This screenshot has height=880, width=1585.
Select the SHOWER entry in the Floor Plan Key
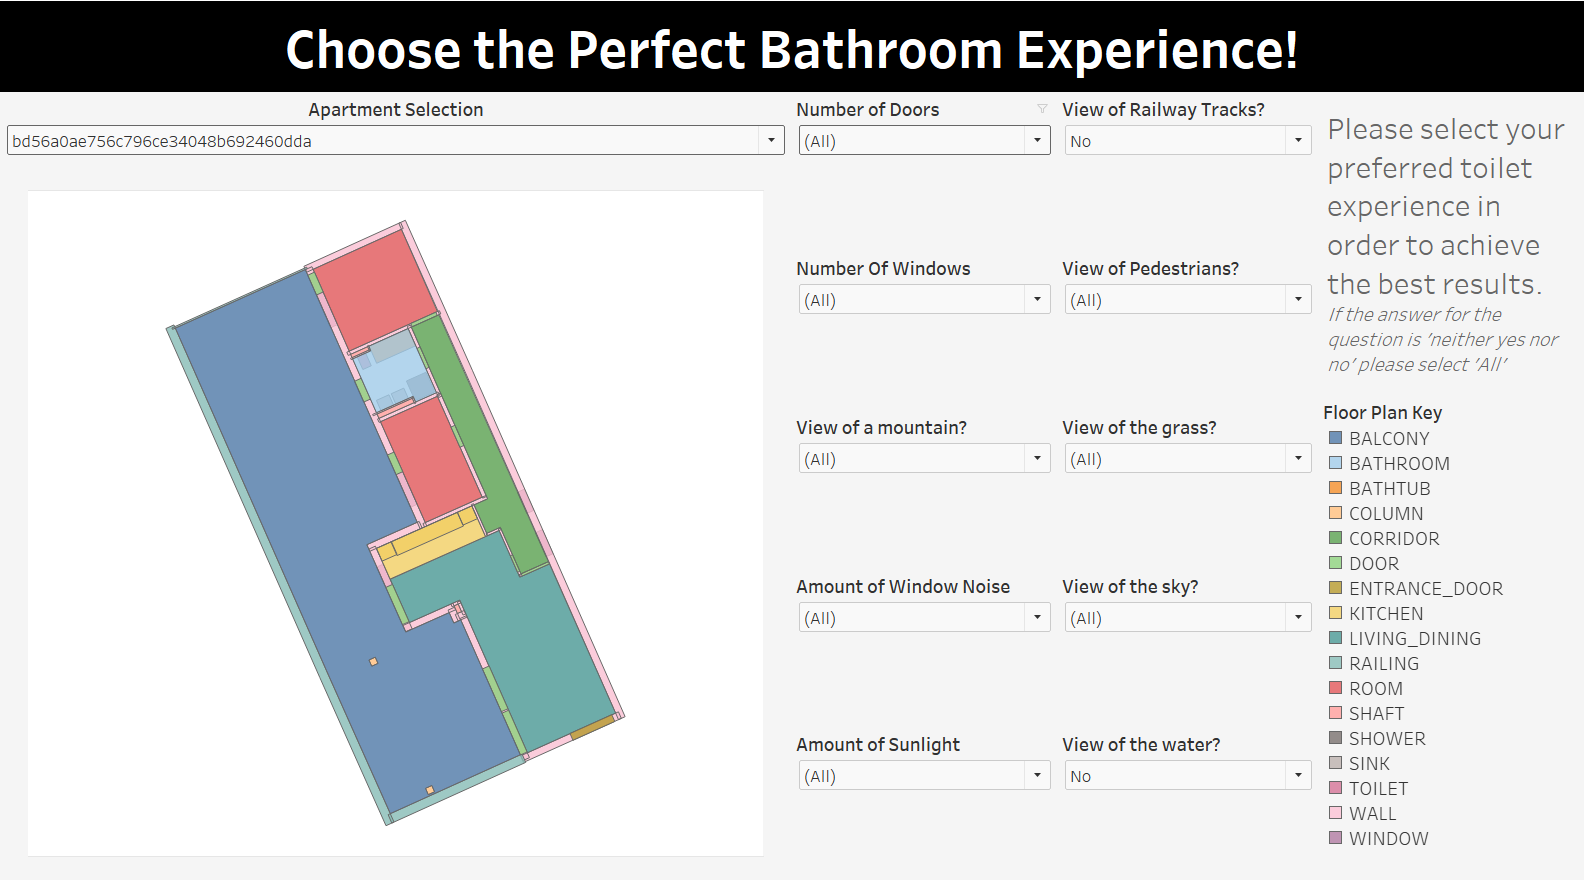pyautogui.click(x=1387, y=738)
